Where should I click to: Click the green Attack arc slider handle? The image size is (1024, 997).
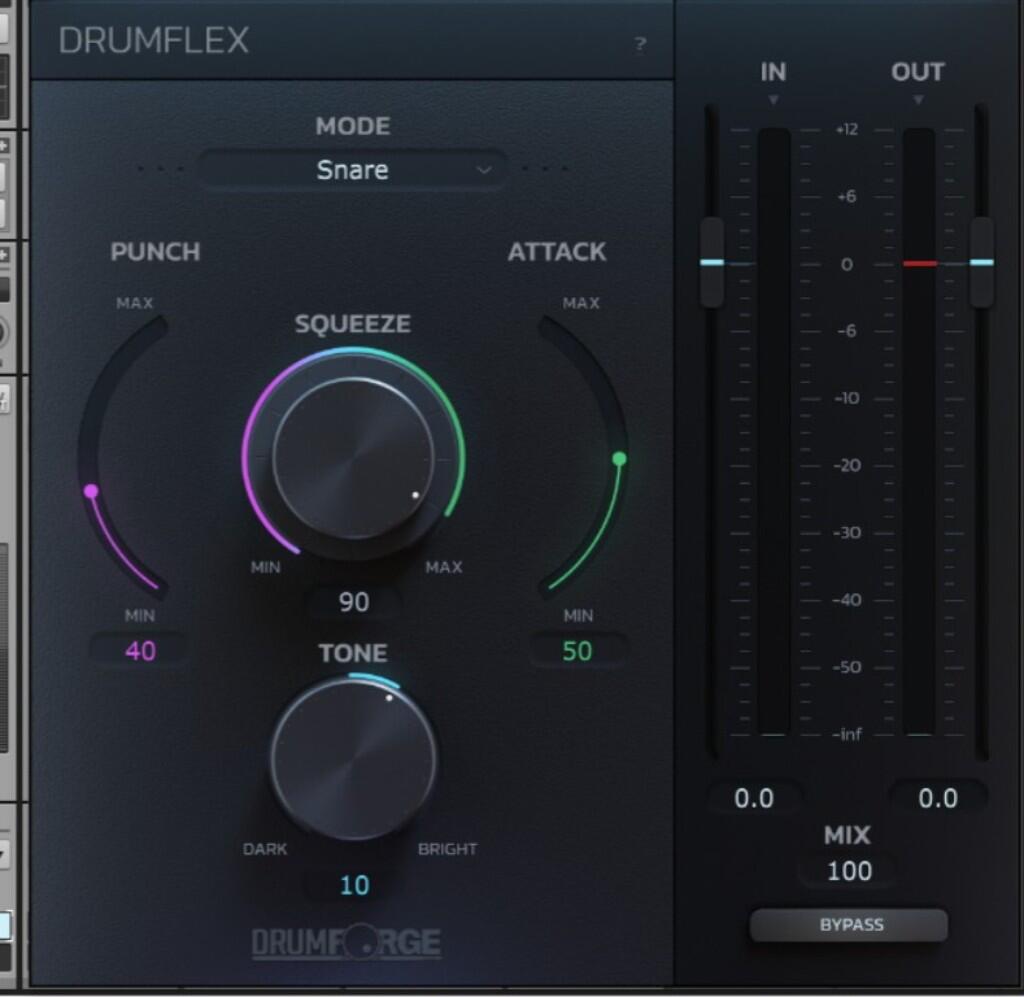(619, 459)
